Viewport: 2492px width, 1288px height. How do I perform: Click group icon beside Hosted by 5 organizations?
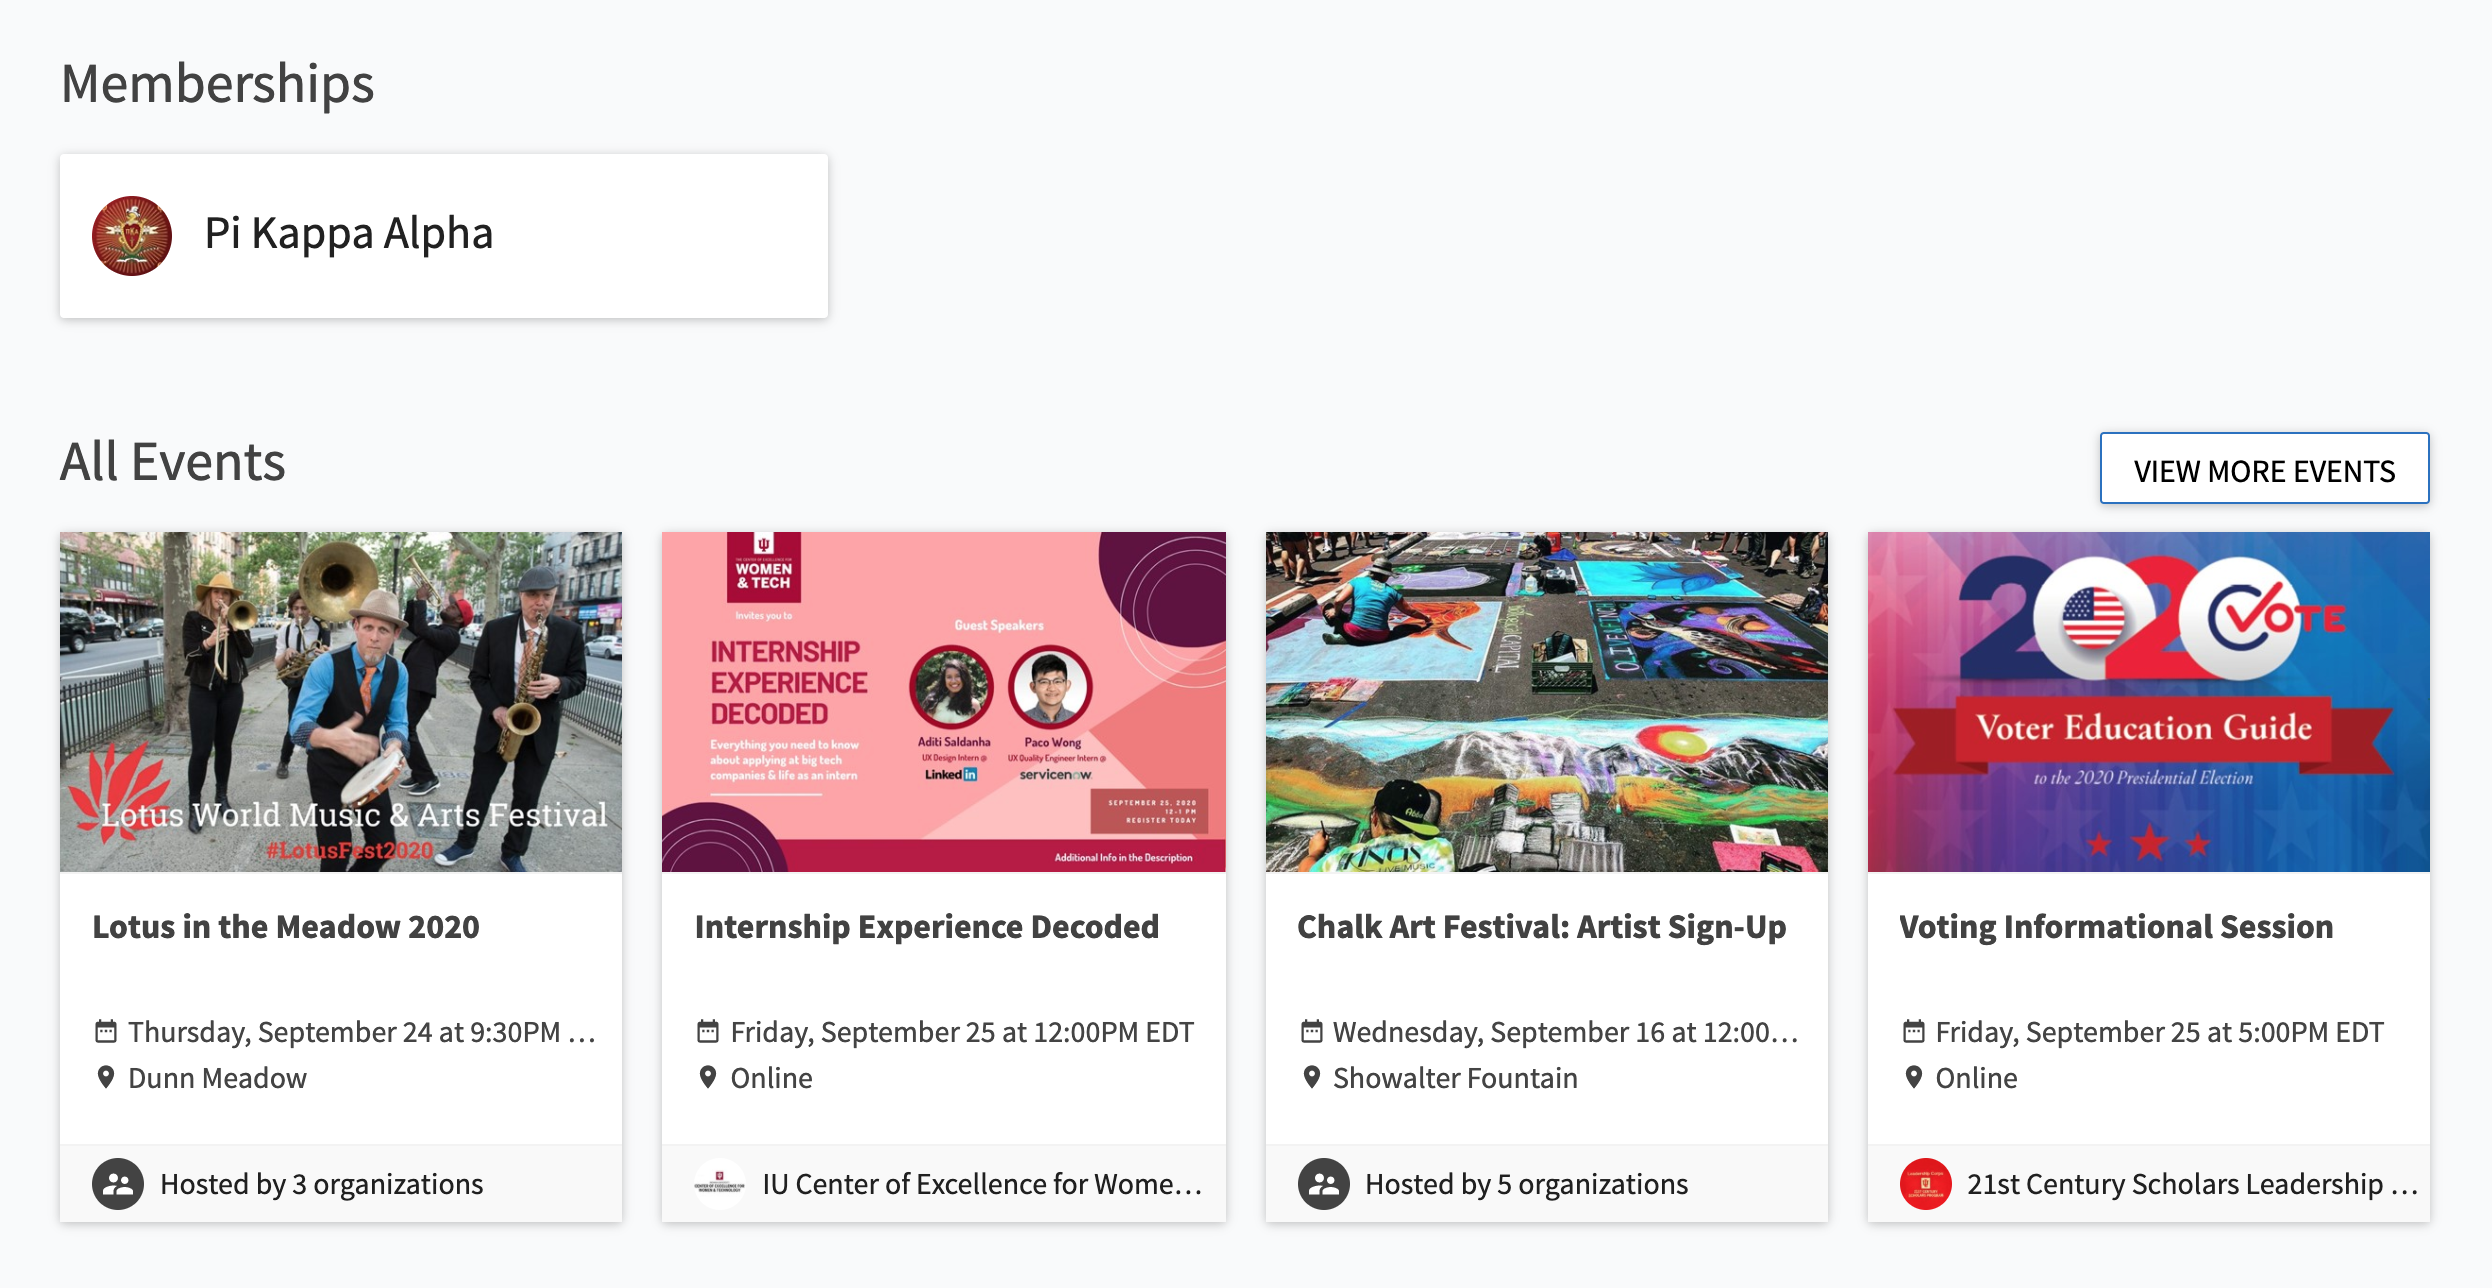1324,1184
